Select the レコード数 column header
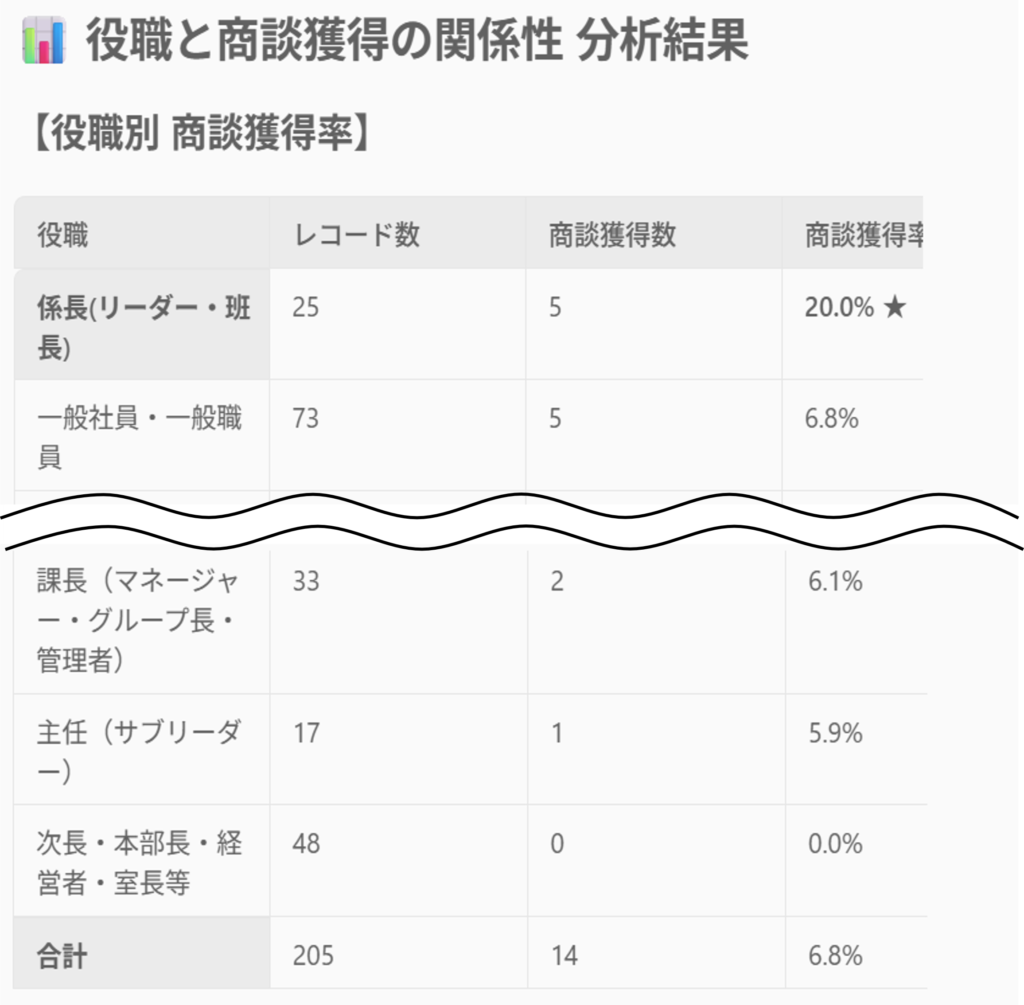The height and width of the screenshot is (1005, 1024). click(x=357, y=235)
